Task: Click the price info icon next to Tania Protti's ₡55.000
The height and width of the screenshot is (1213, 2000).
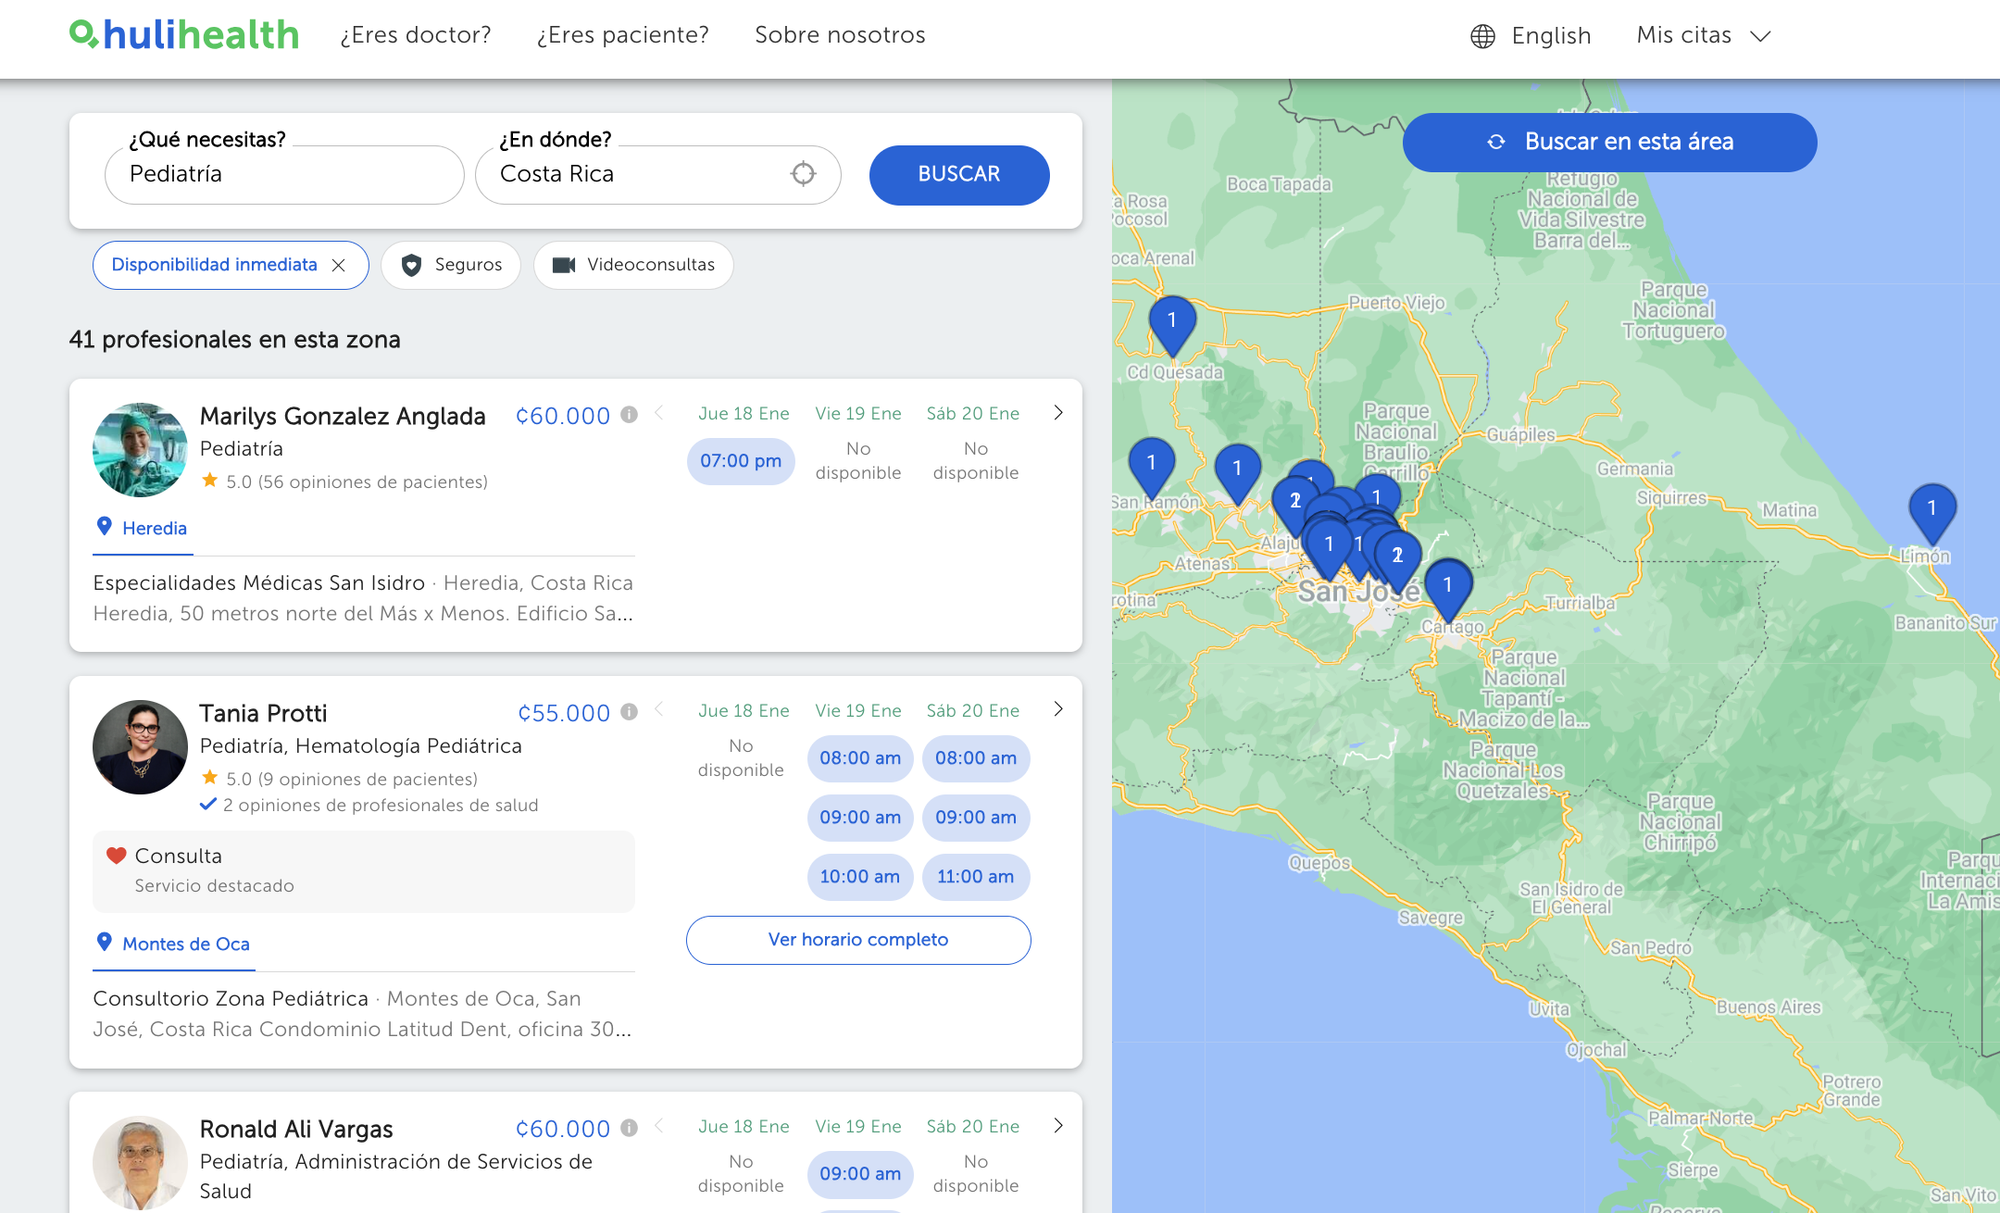Action: tap(629, 711)
